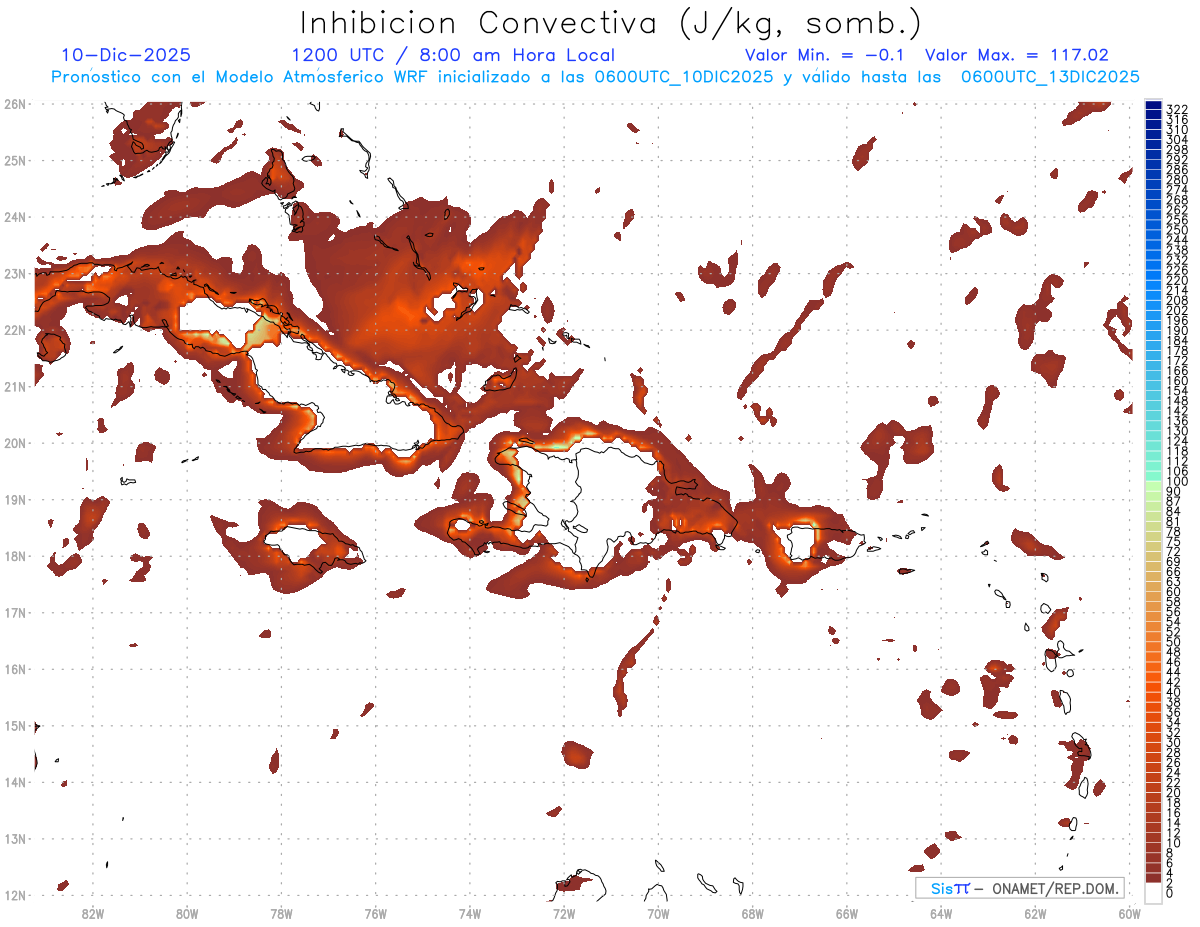The width and height of the screenshot is (1200, 927).
Task: Click the "60W" longitude label
Action: 1129,913
